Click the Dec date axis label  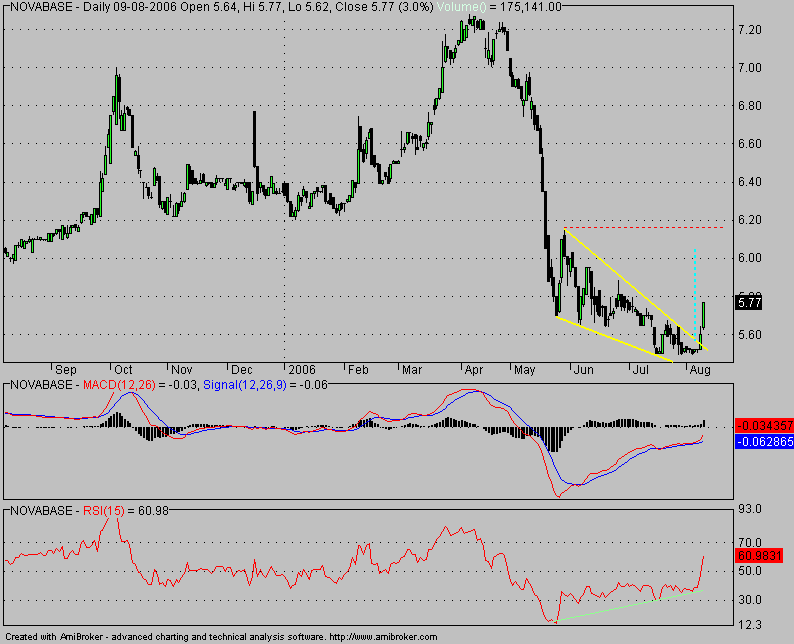(x=242, y=370)
